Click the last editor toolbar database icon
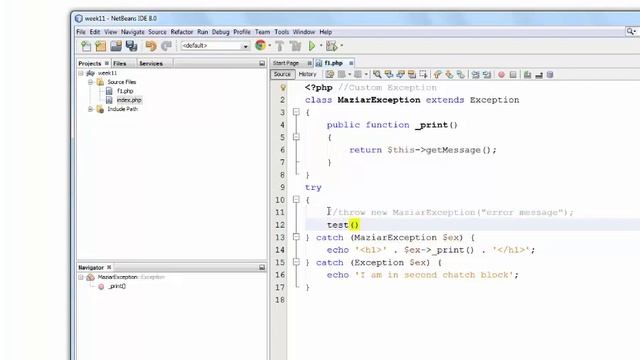This screenshot has width=640, height=360. tap(550, 74)
